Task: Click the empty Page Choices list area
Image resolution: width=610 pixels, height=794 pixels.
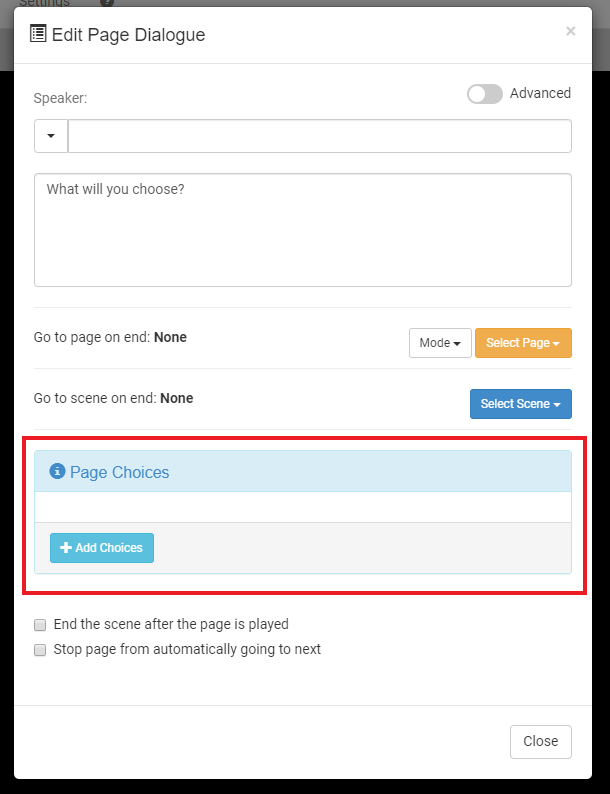Action: click(303, 507)
